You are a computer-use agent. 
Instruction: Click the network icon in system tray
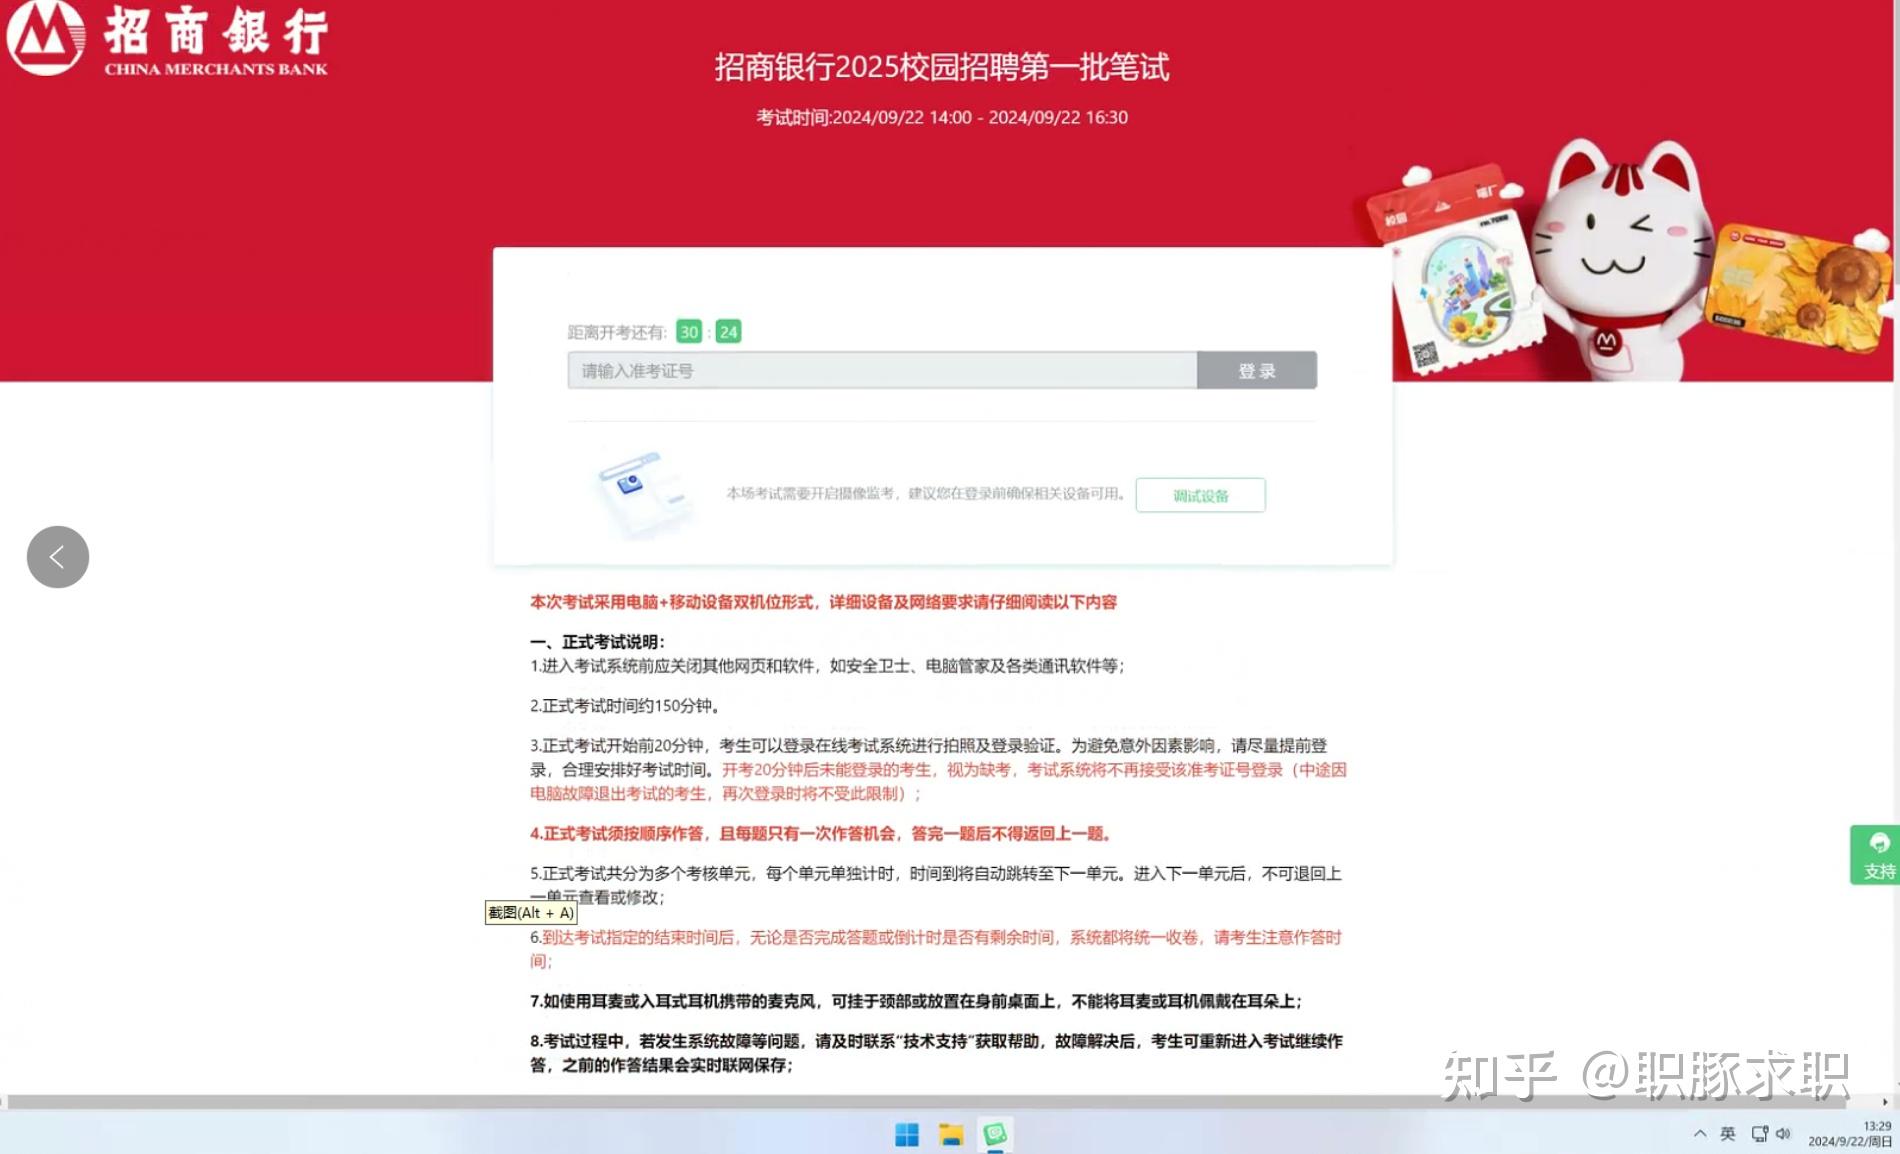(1761, 1134)
